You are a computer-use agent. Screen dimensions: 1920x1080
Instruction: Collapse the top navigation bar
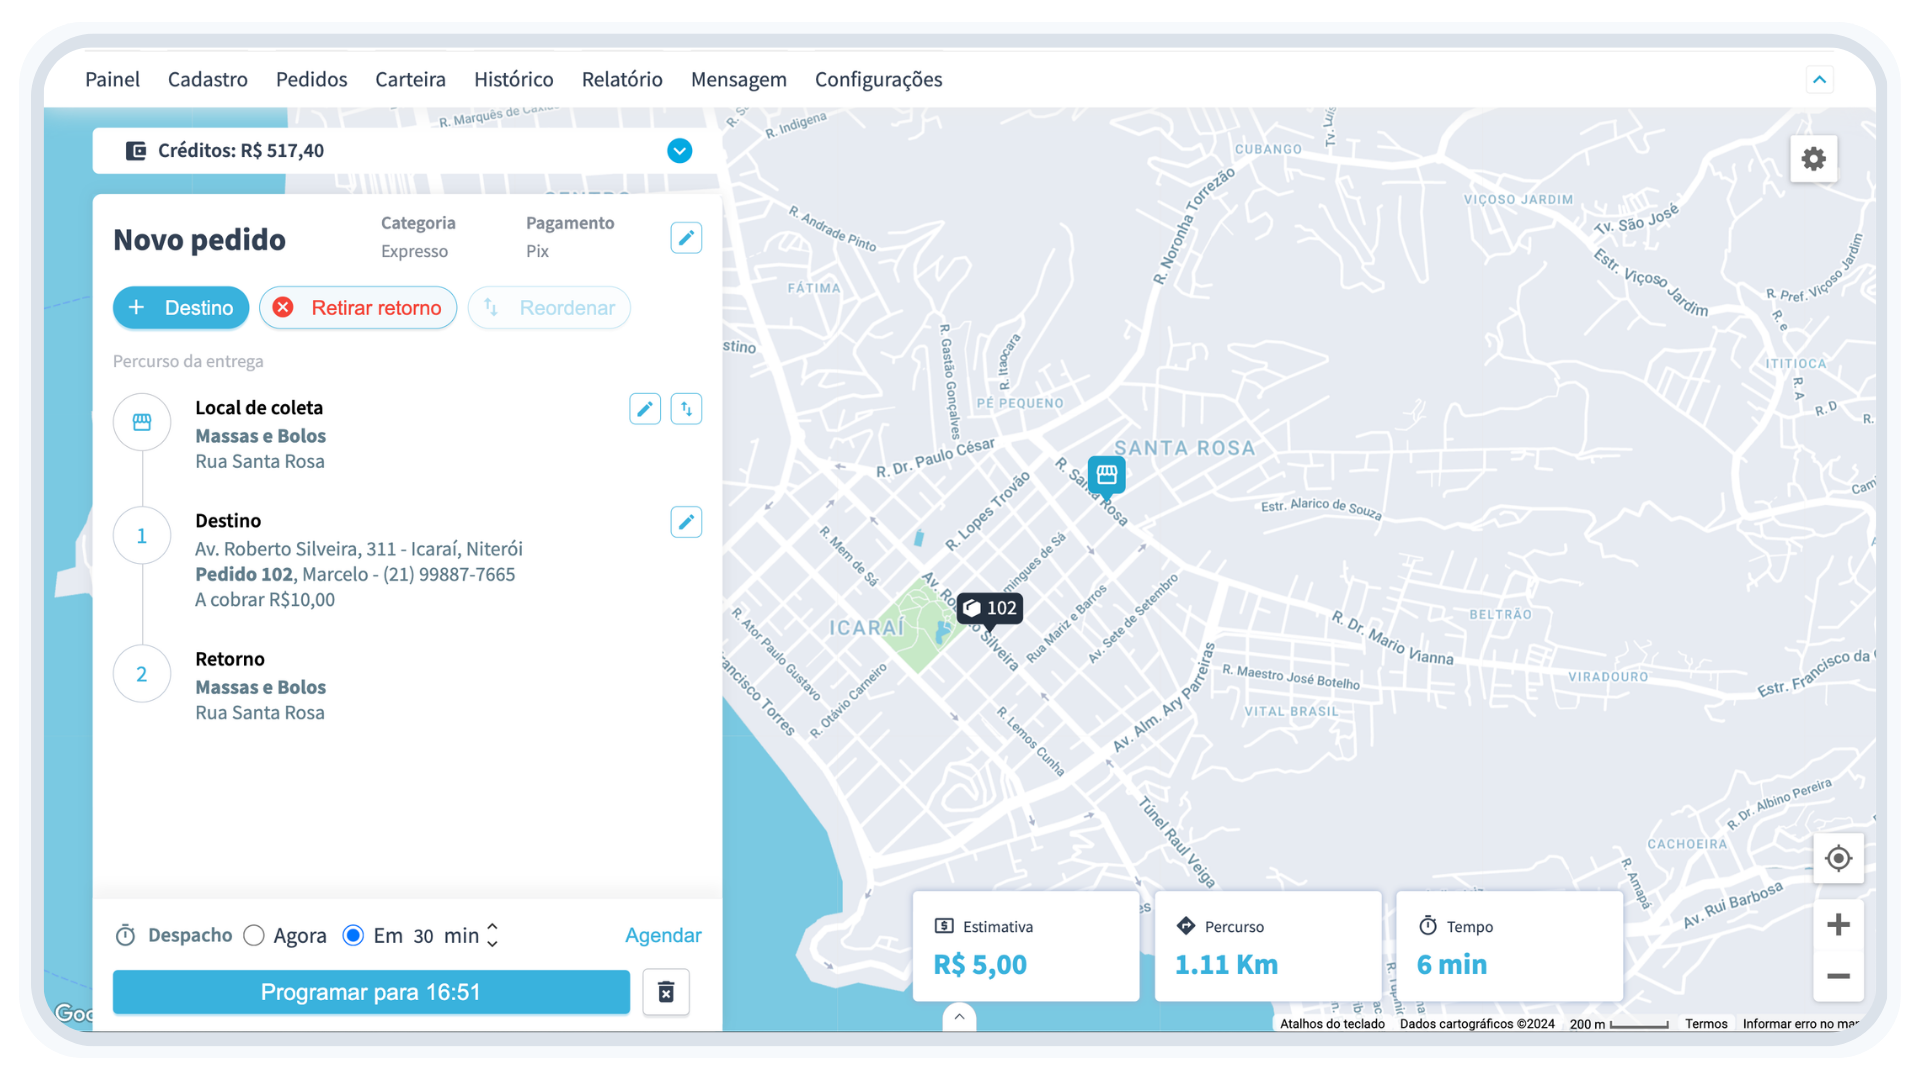(x=1820, y=80)
